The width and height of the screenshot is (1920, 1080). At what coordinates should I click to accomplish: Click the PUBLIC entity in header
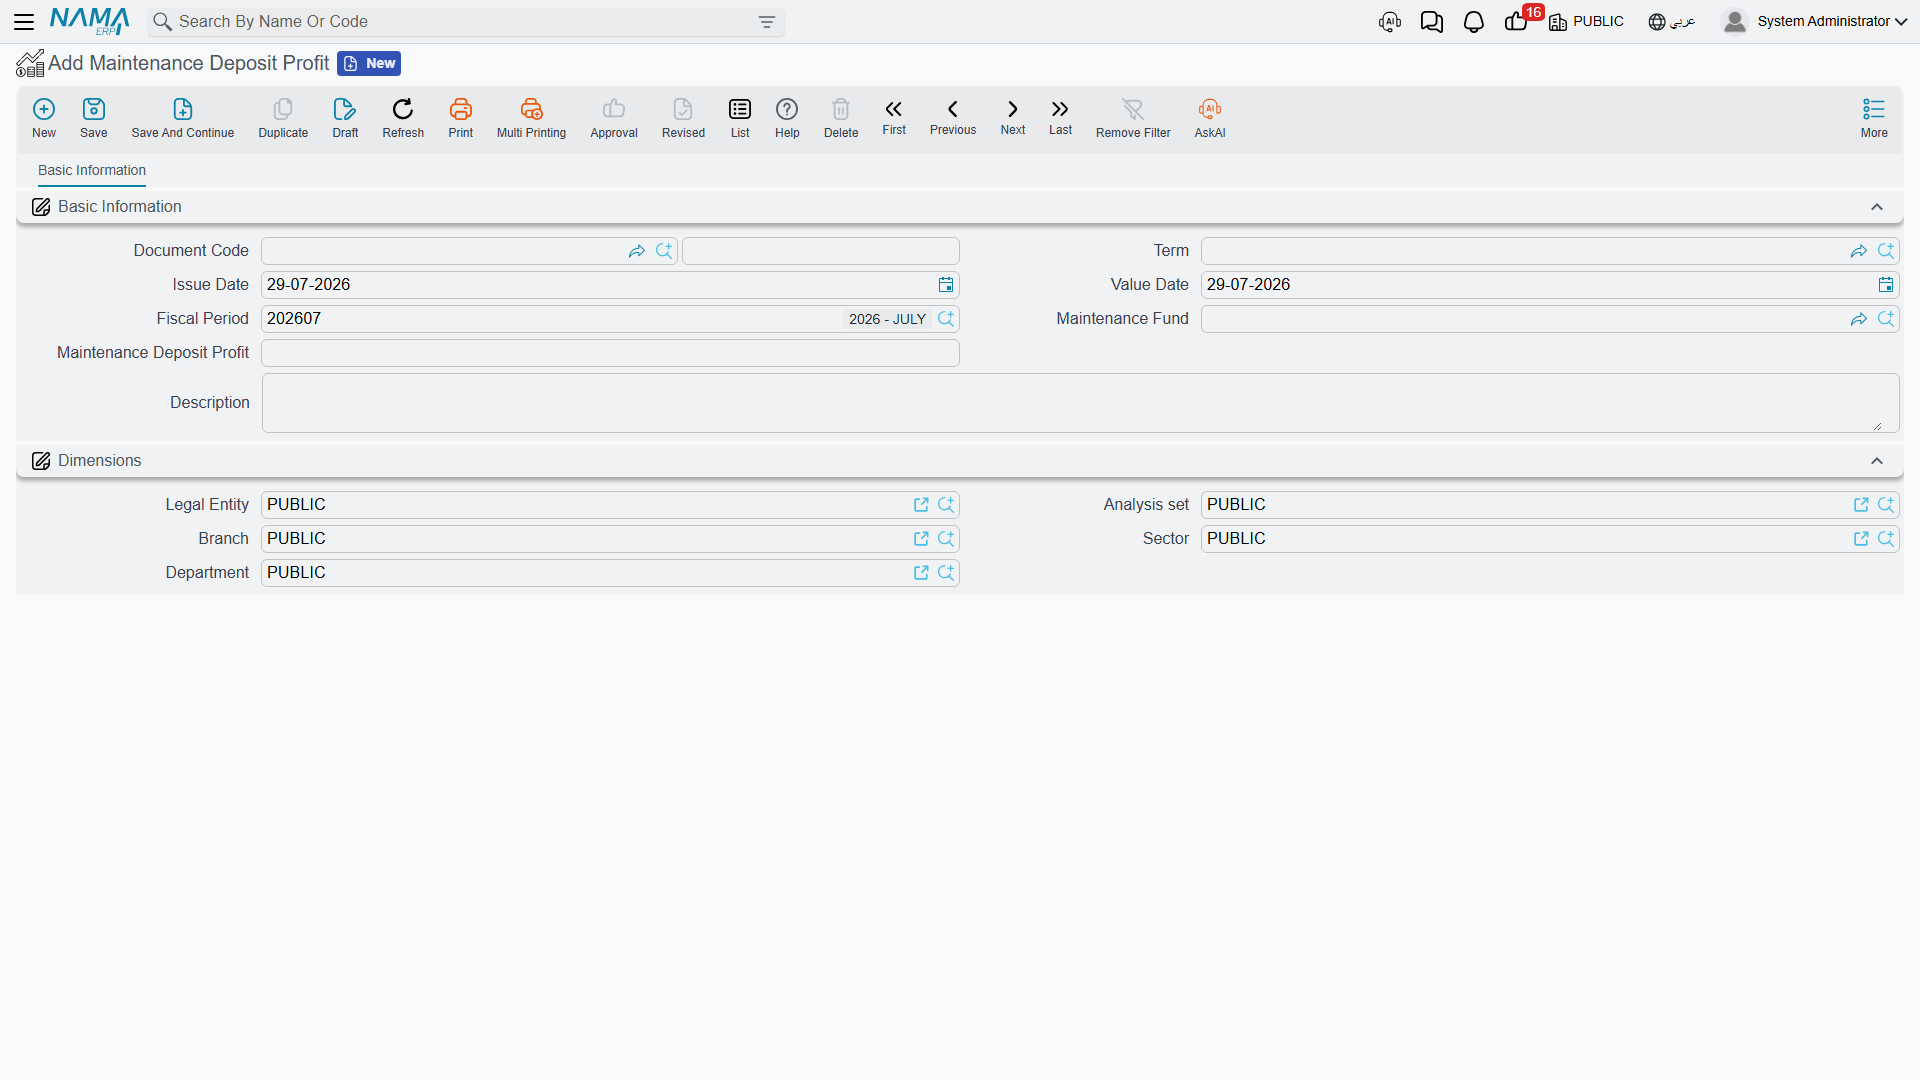[x=1587, y=21]
